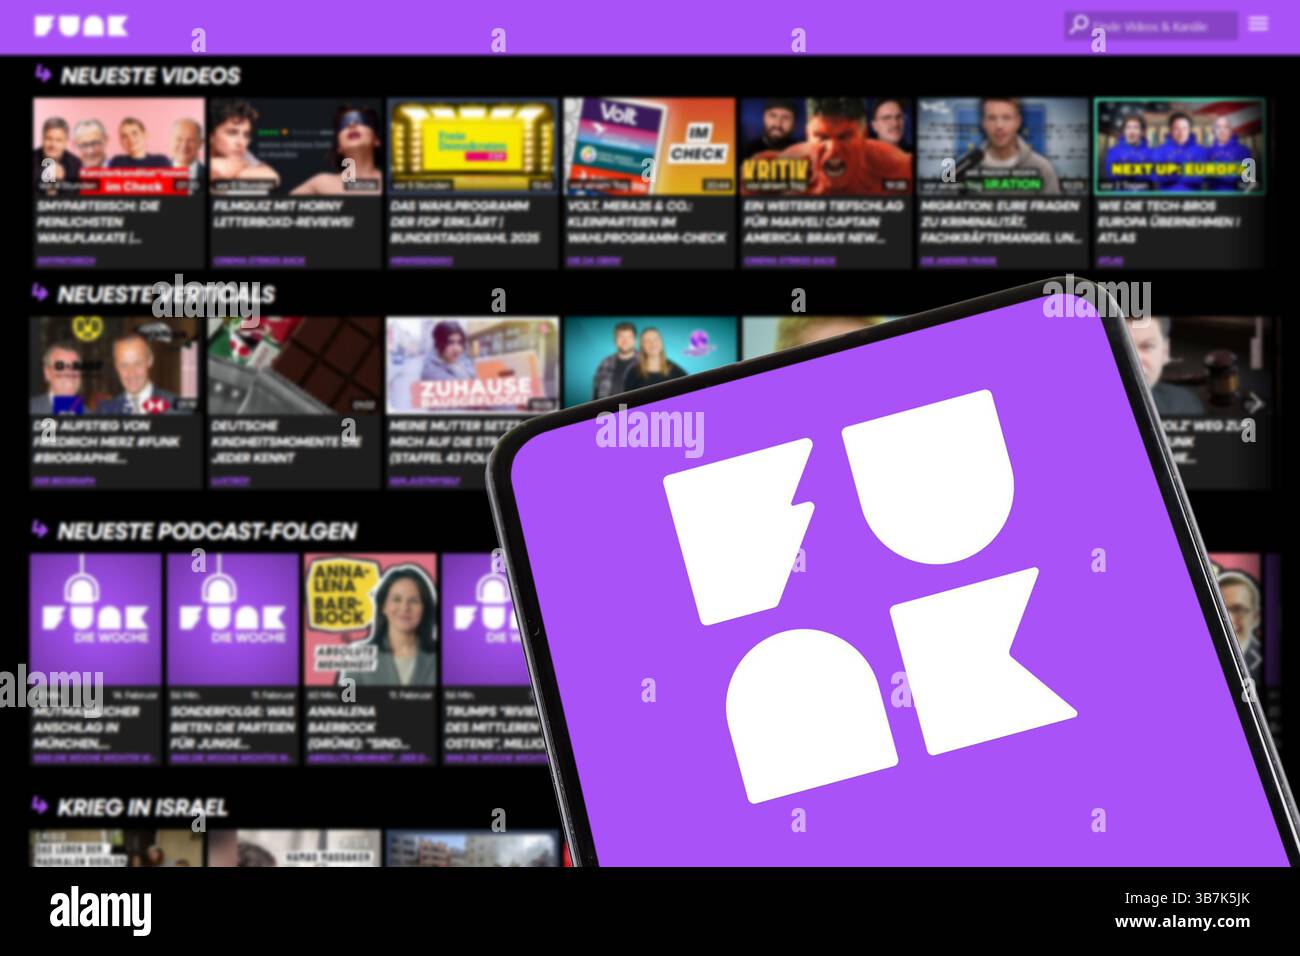Image resolution: width=1300 pixels, height=956 pixels.
Task: Click title 'Wie die Tech-Bros Europa übernehmen'
Action: [x=1170, y=222]
